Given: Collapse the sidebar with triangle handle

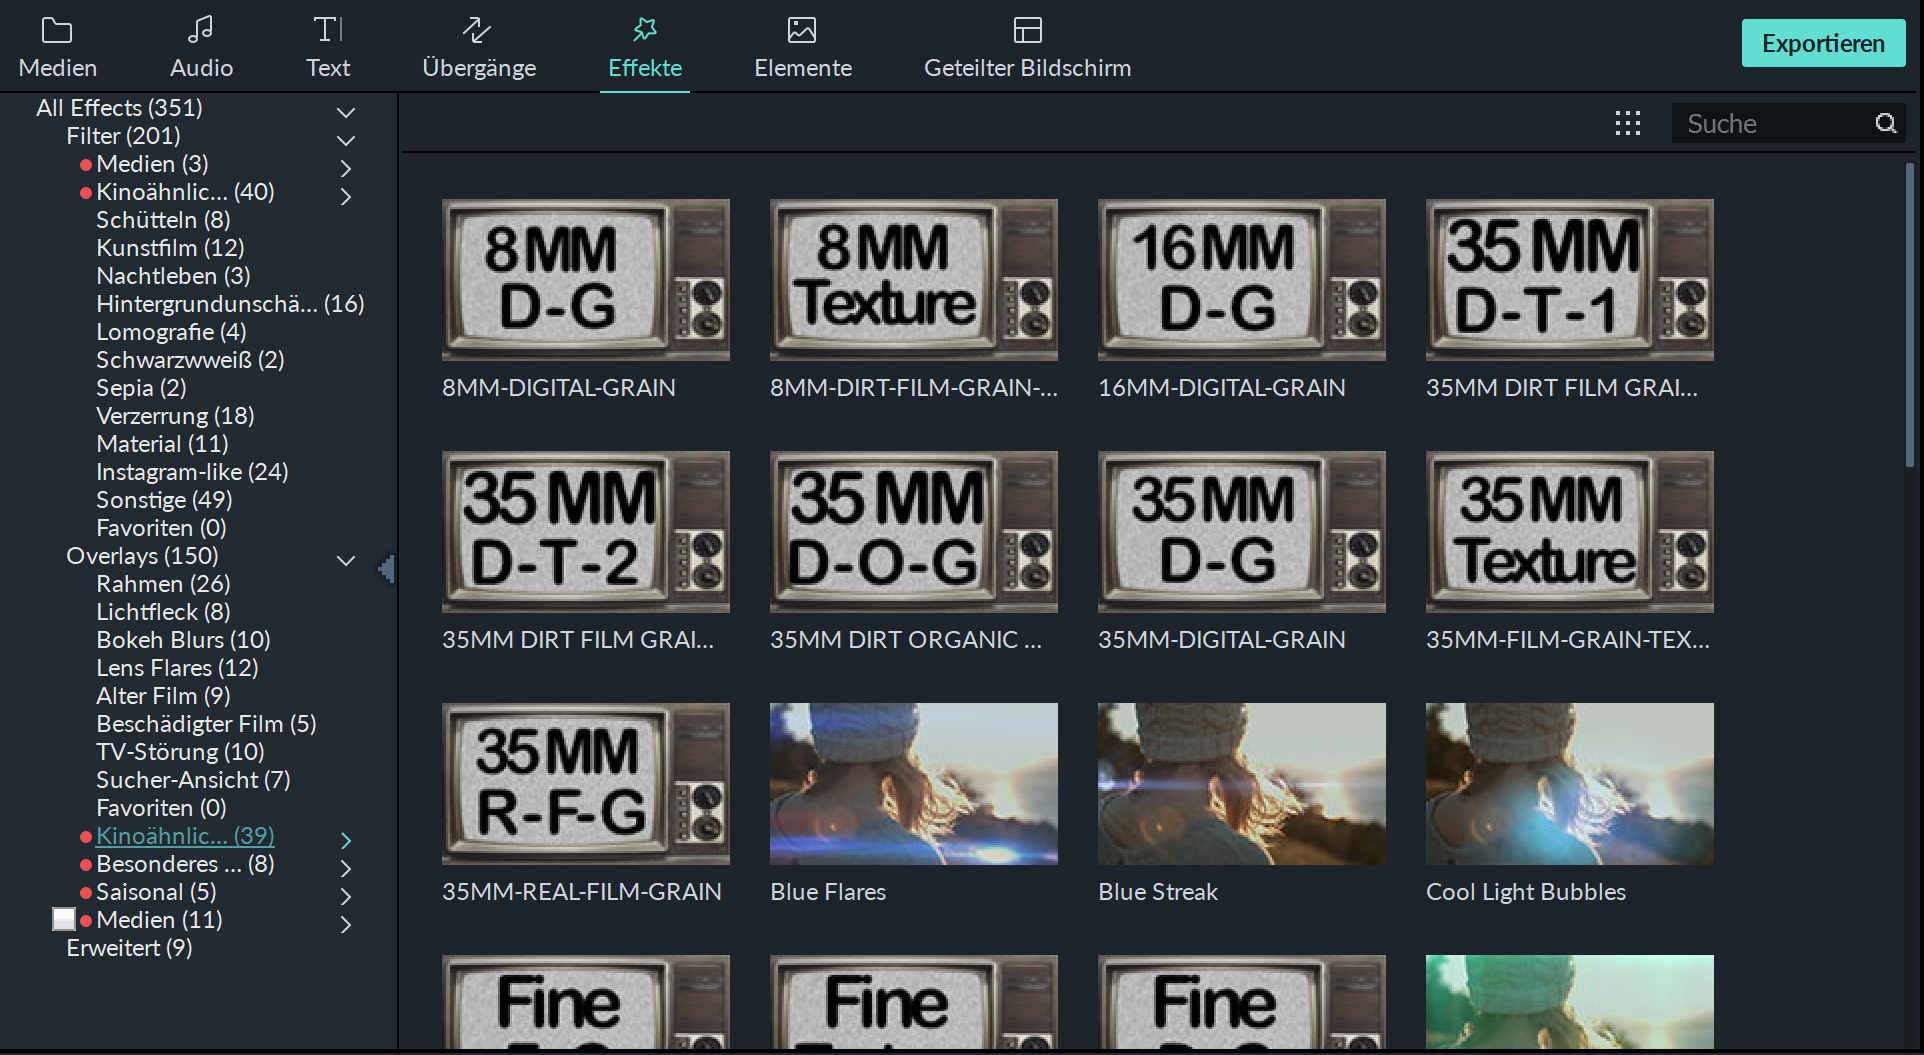Looking at the screenshot, I should pyautogui.click(x=386, y=569).
